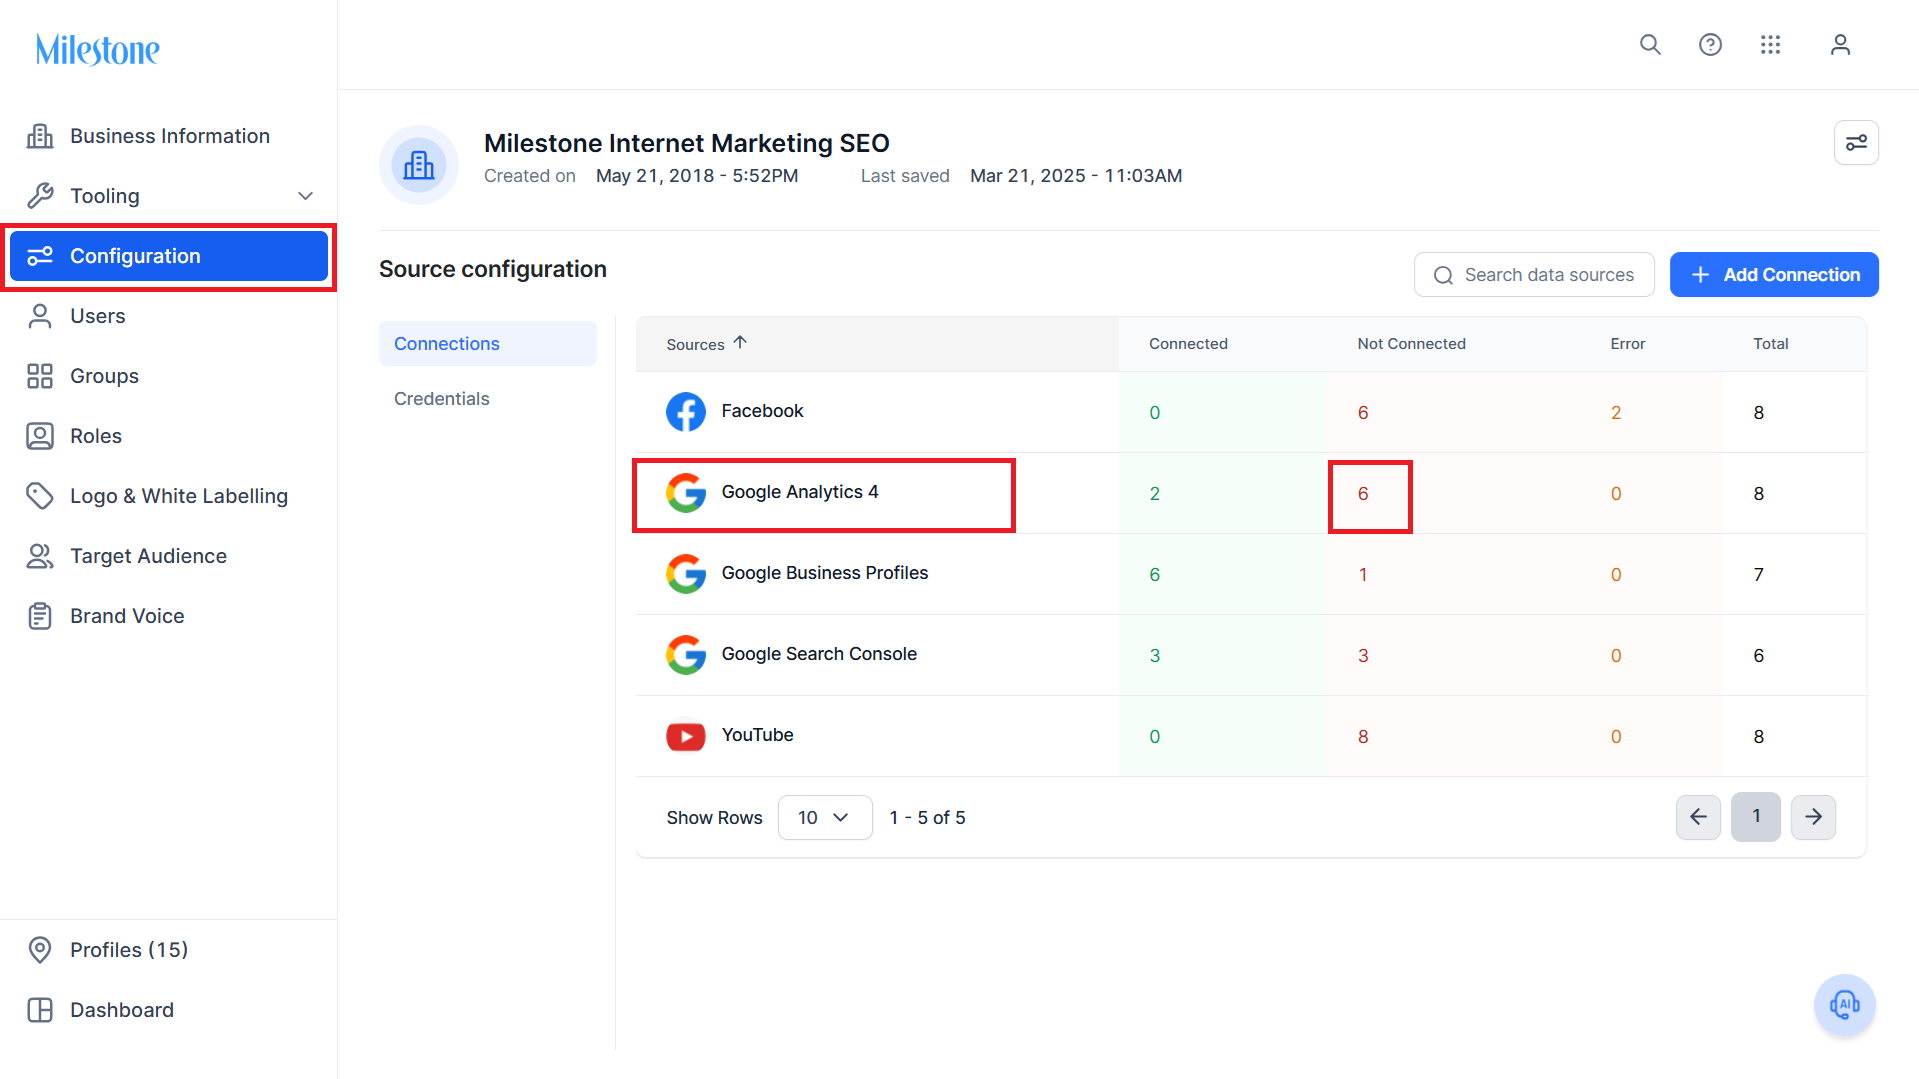
Task: Open the AI chat assistant bubble
Action: click(1844, 1005)
